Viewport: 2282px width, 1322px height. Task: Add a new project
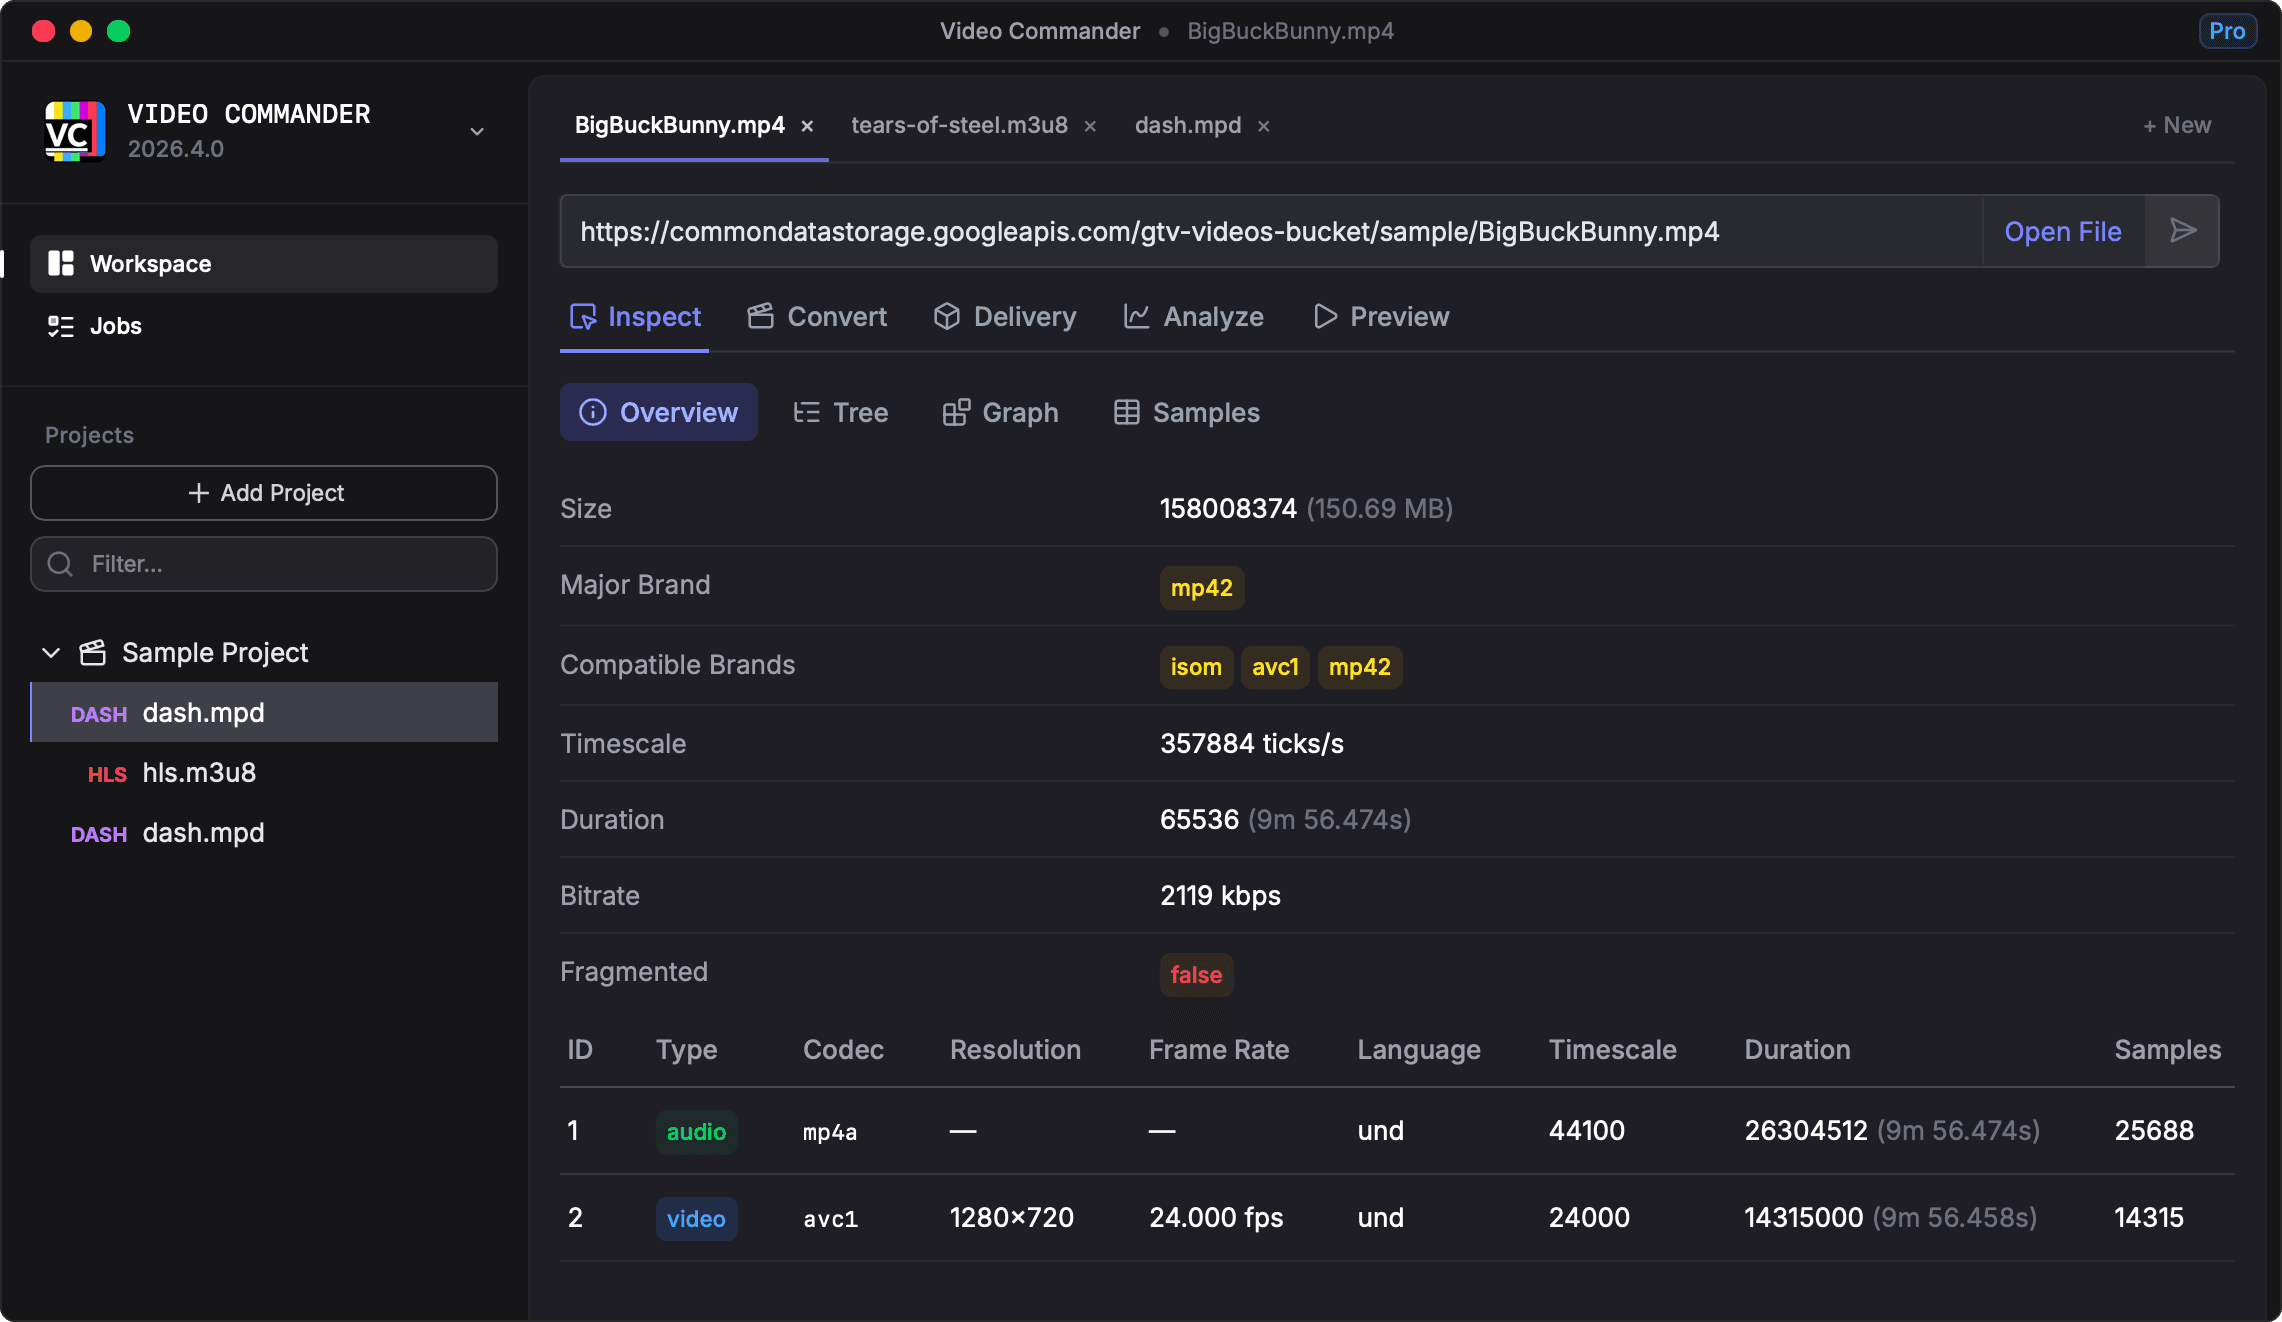tap(263, 493)
